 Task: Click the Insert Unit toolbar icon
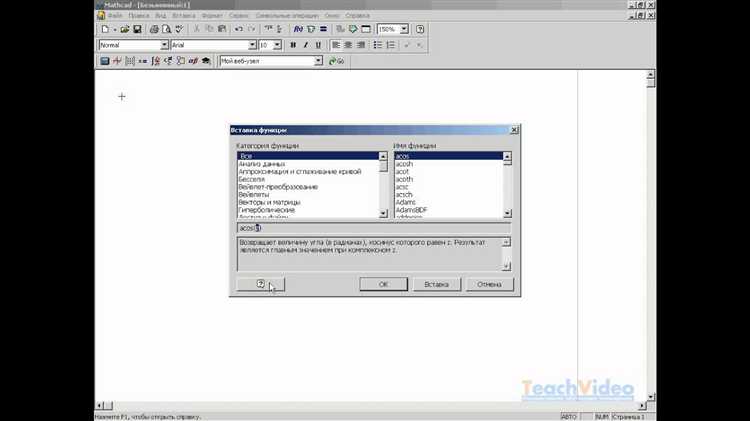[311, 29]
